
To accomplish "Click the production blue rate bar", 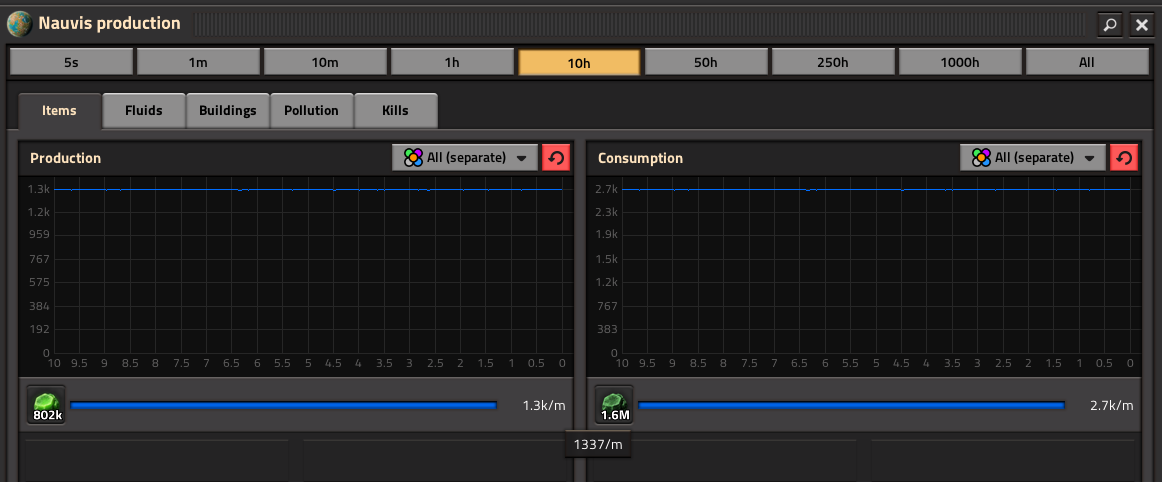I will 284,405.
